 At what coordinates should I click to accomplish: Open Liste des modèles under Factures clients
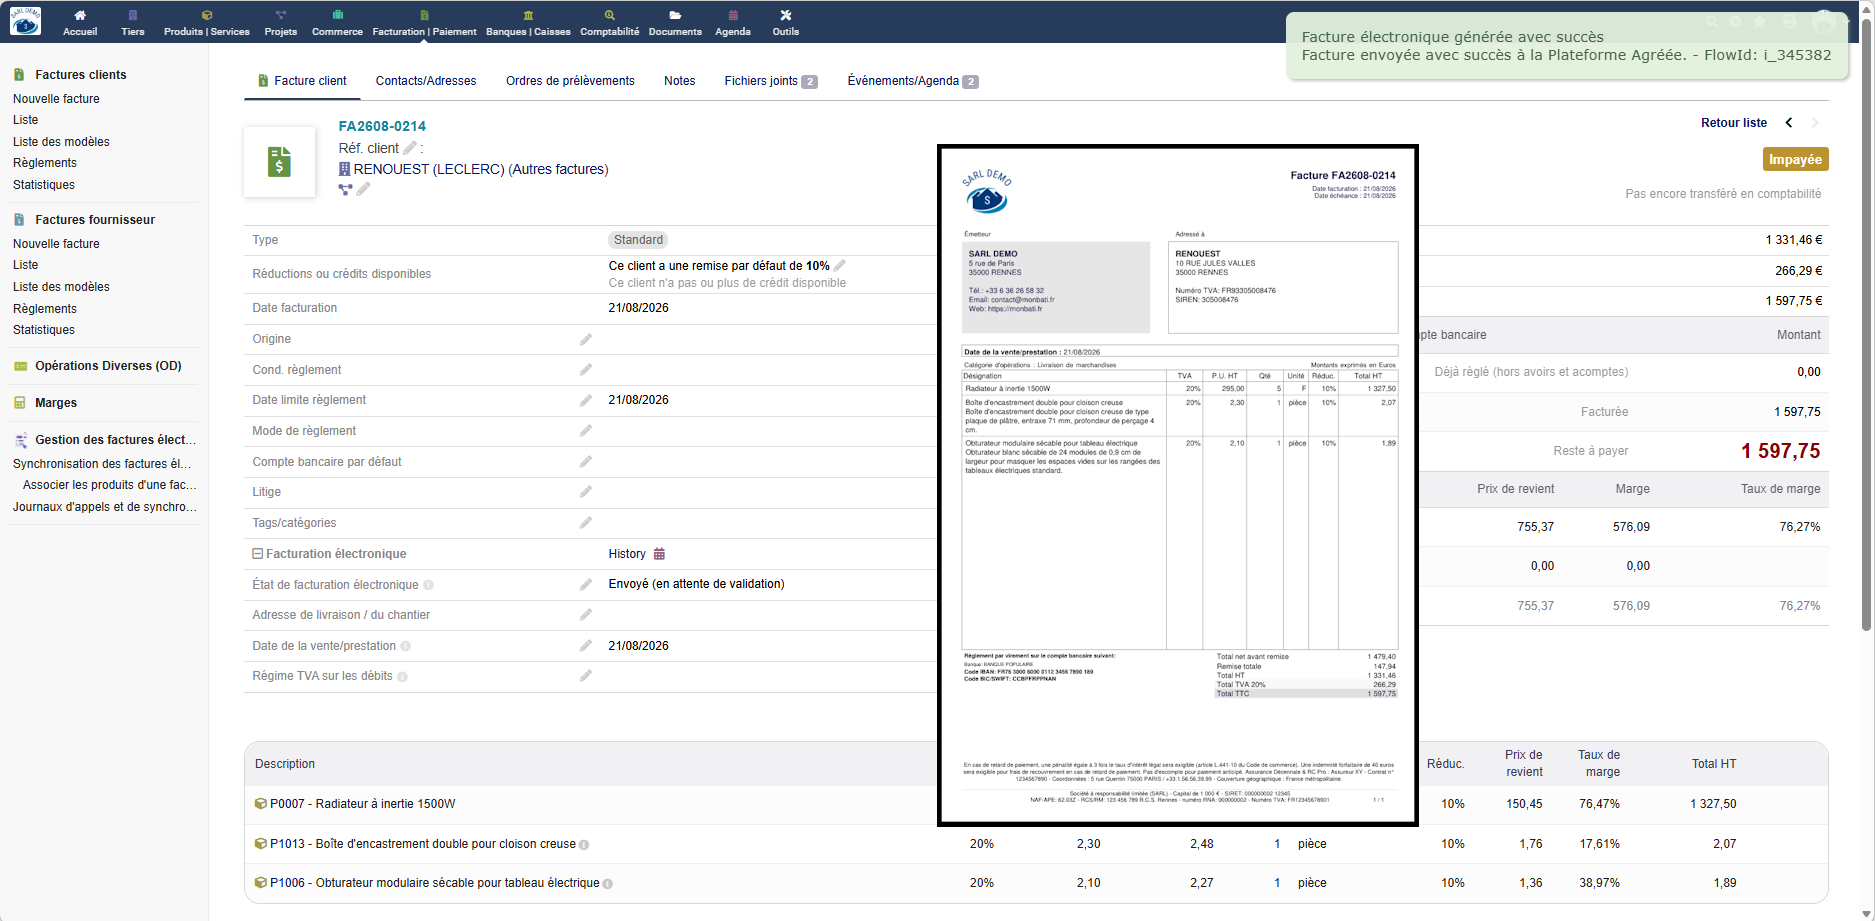[x=61, y=142]
